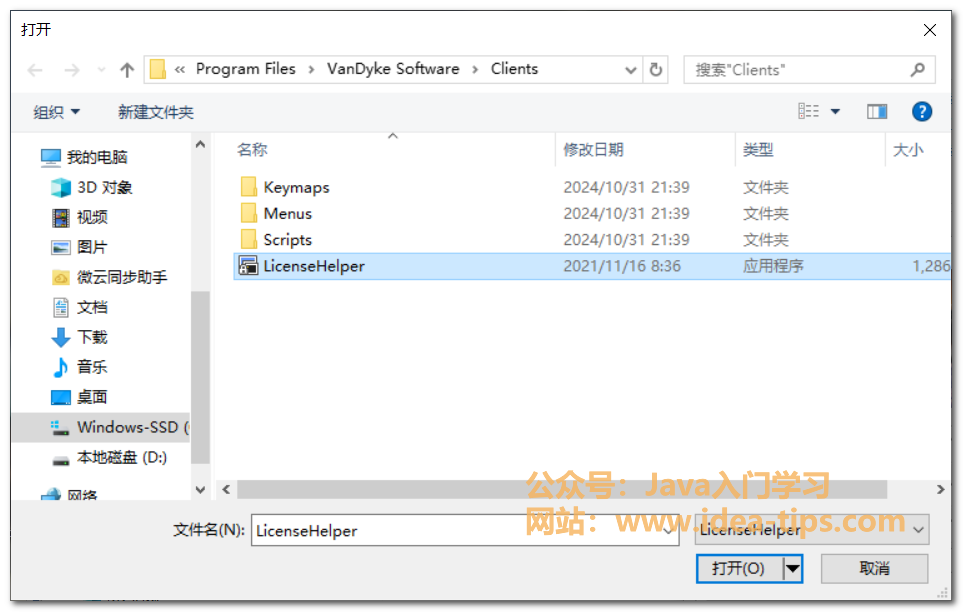Go up one folder level
963x612 pixels.
[127, 70]
